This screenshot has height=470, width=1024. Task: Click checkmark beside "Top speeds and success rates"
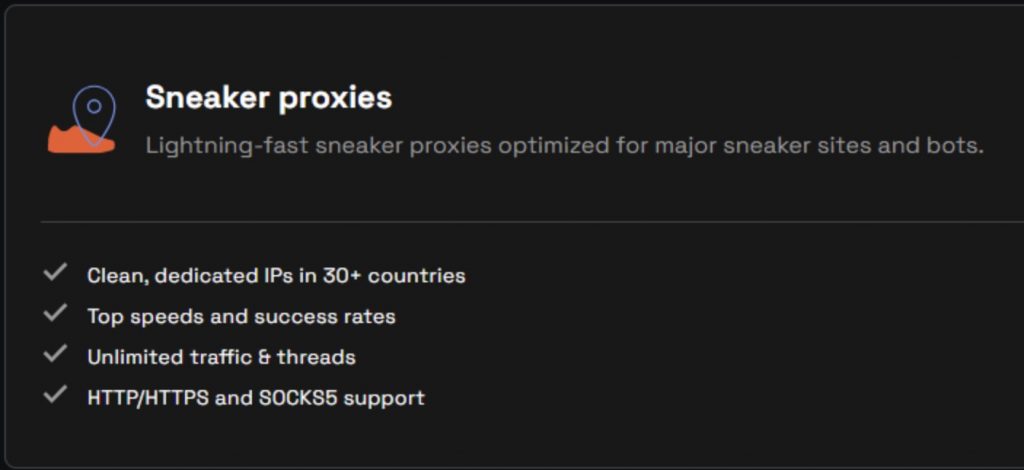pyautogui.click(x=55, y=313)
